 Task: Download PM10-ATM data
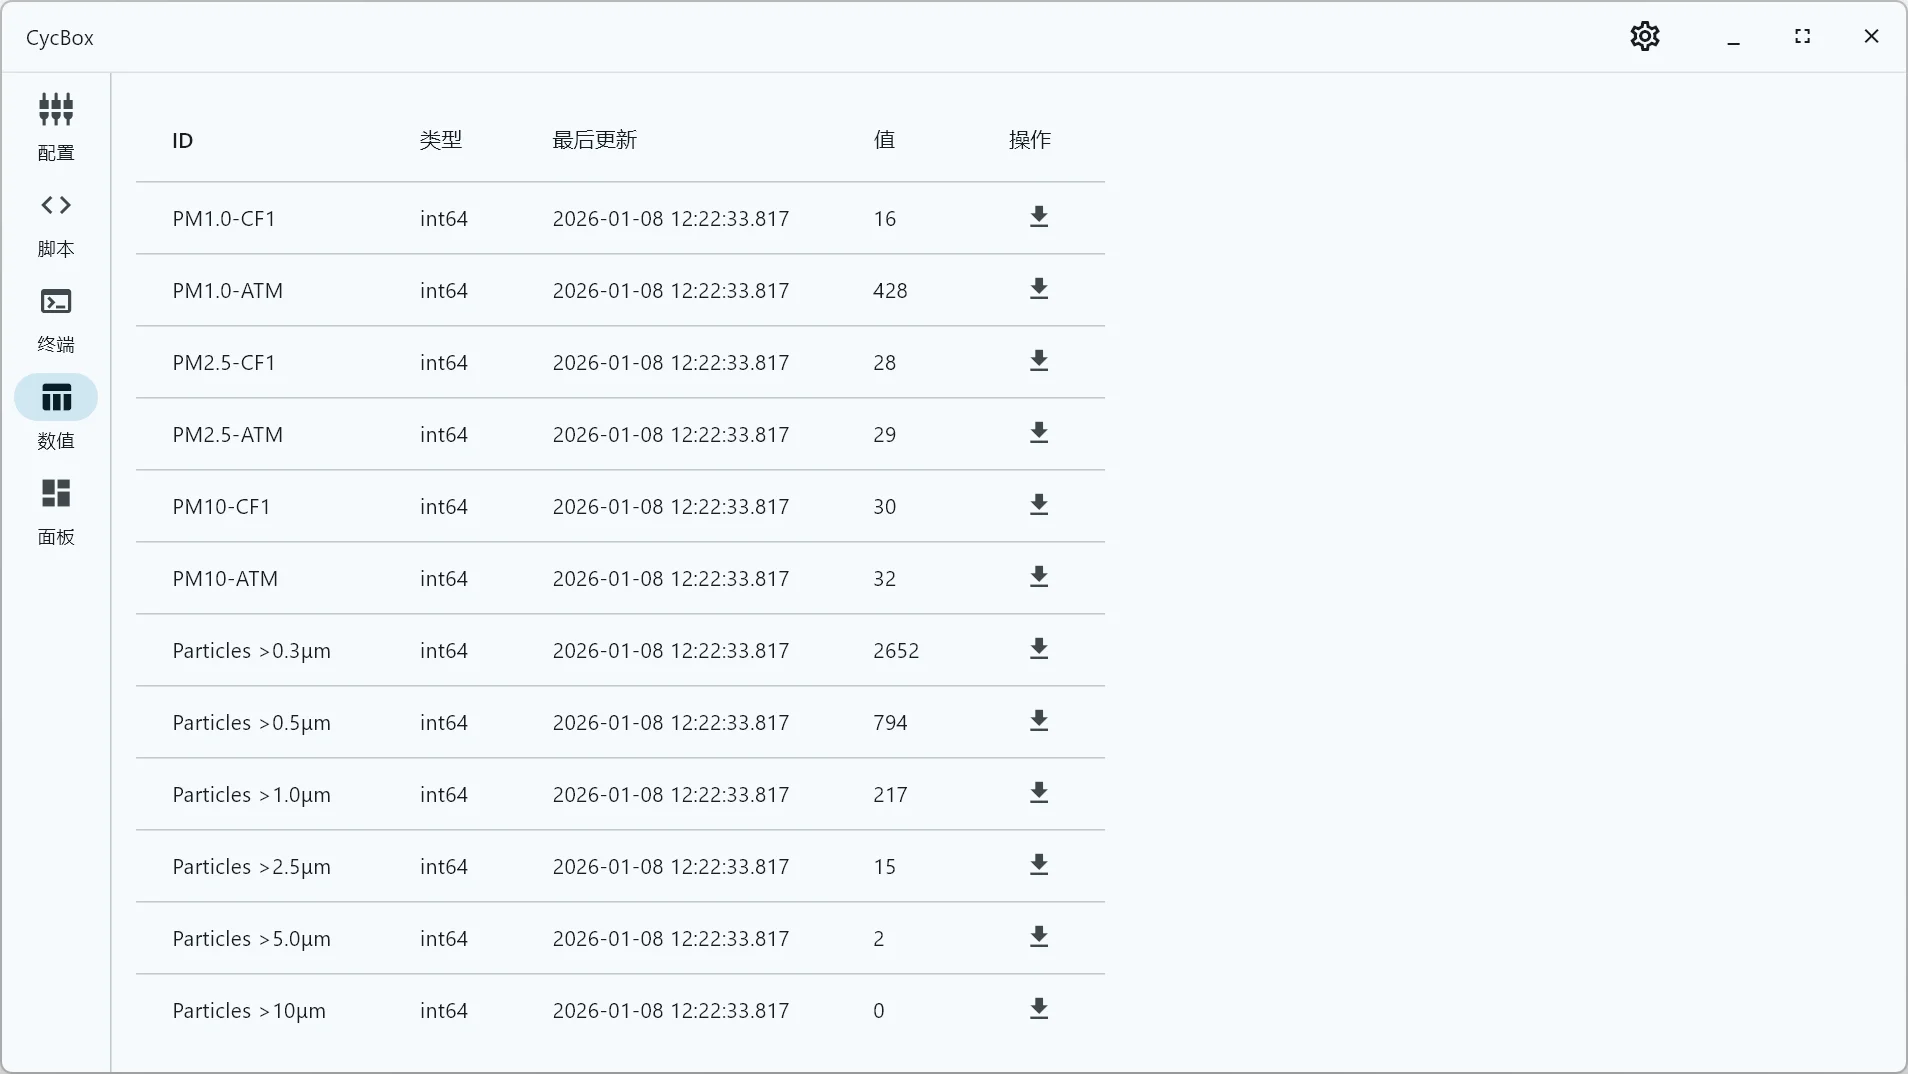[x=1039, y=578]
